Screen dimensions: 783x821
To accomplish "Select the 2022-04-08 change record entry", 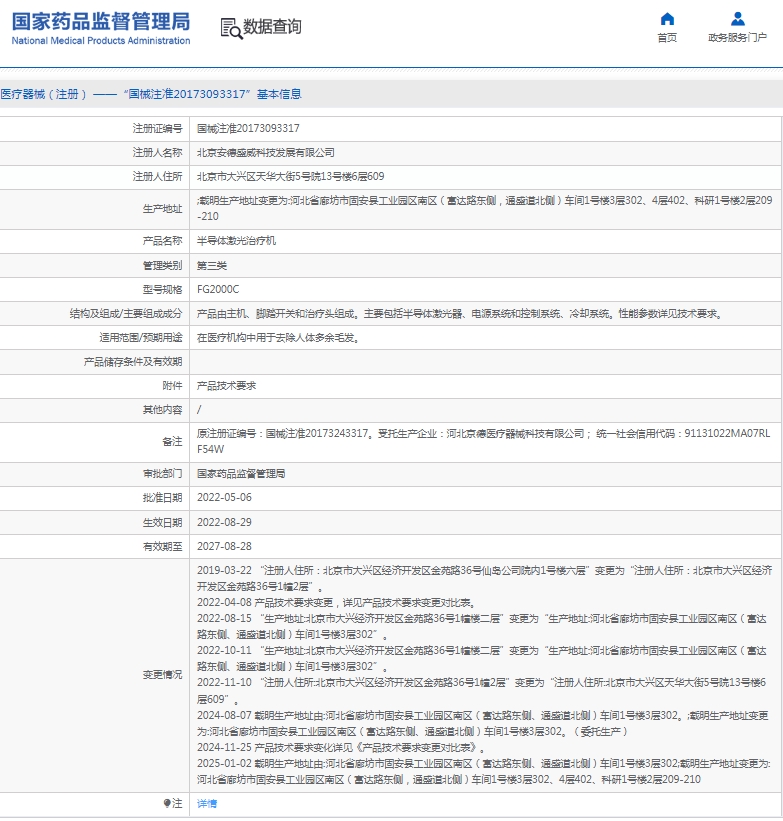I will click(336, 603).
